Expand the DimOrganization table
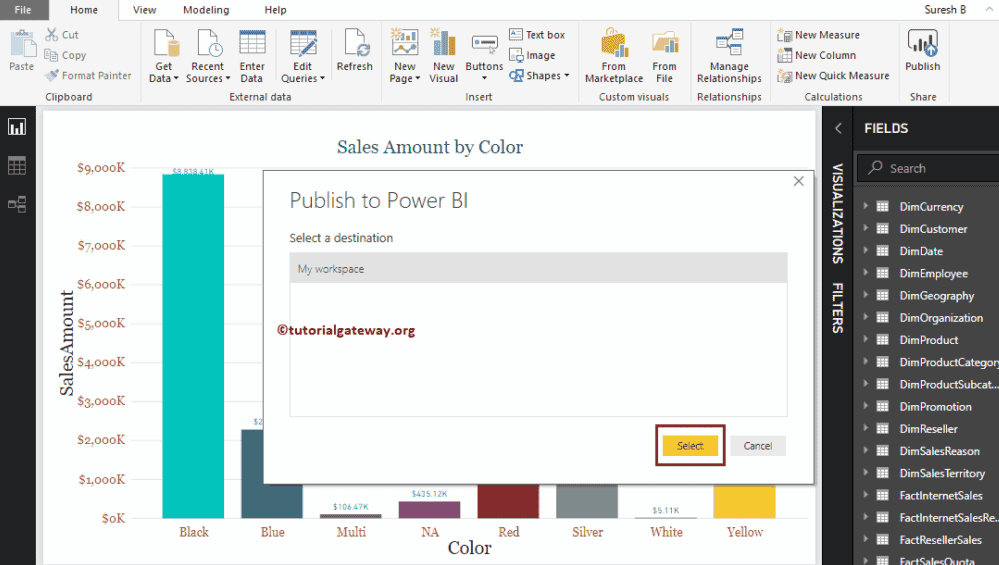Screen dimensions: 999x565 click(866, 317)
